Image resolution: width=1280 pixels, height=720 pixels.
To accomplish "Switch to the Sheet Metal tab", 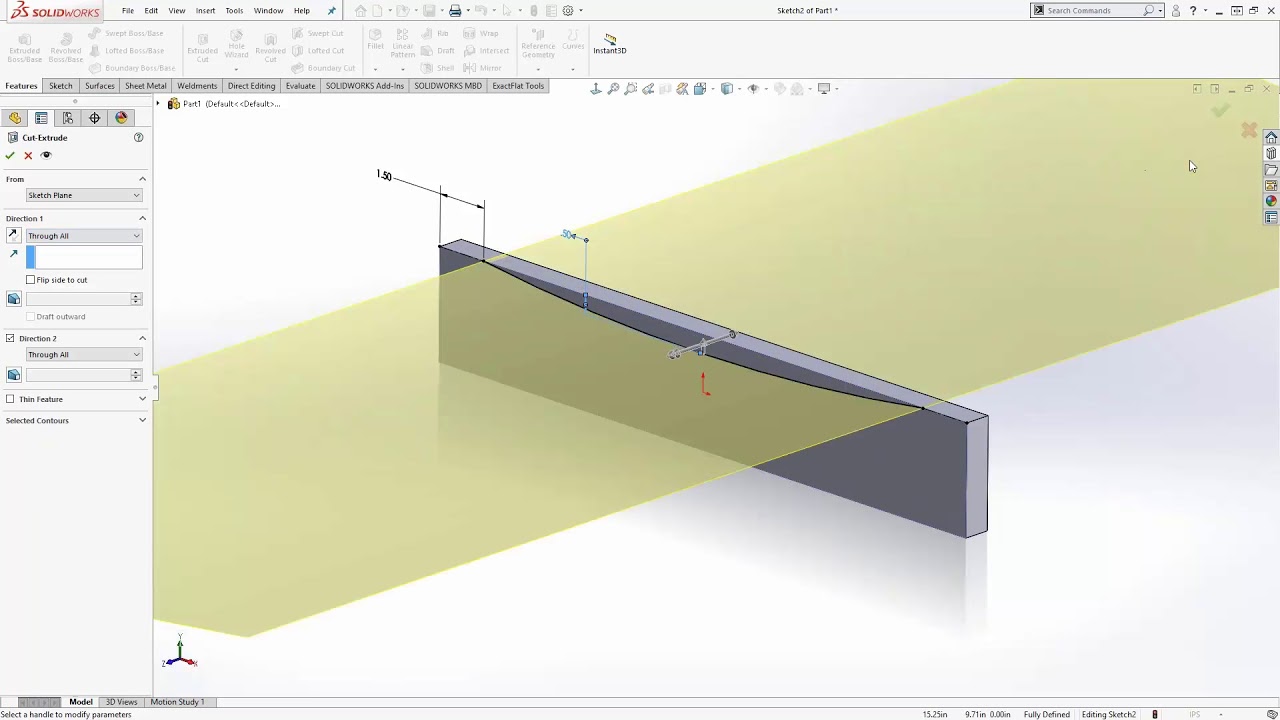I will coord(145,86).
